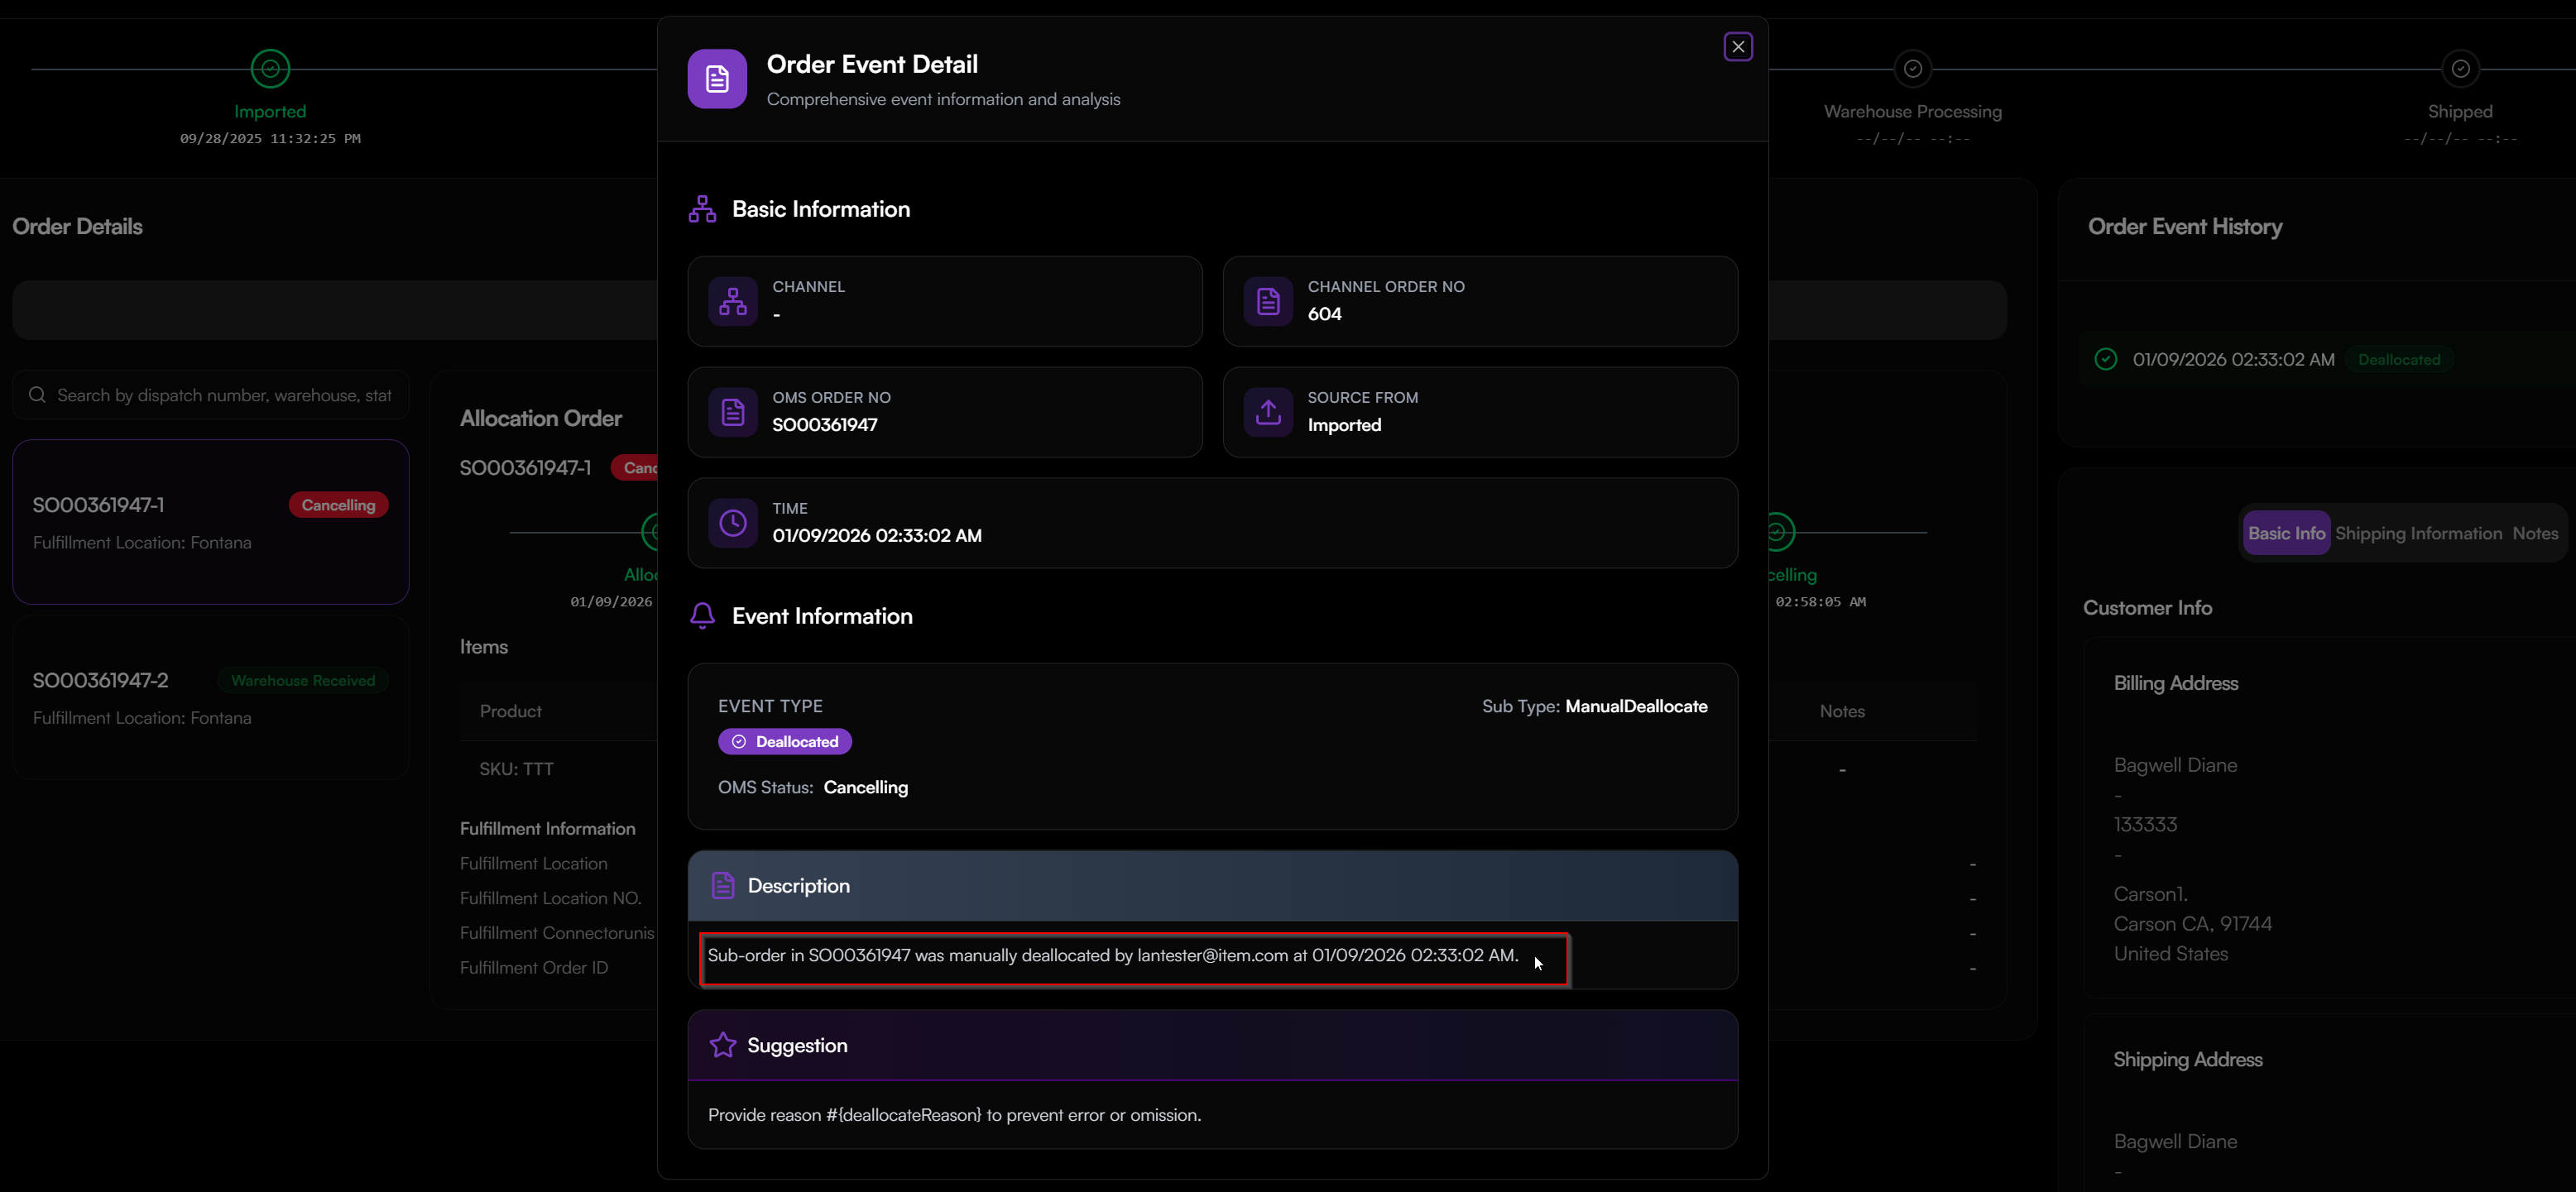
Task: Close the Order Event Detail dialog
Action: pos(1738,46)
